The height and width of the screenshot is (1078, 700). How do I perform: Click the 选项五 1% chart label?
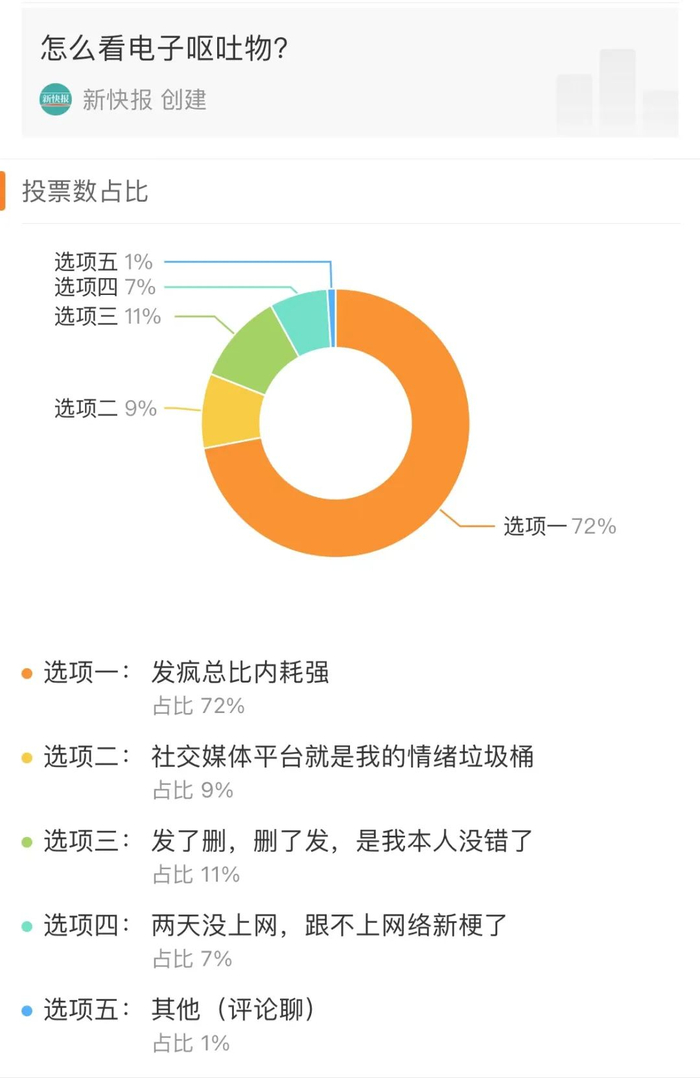click(103, 262)
